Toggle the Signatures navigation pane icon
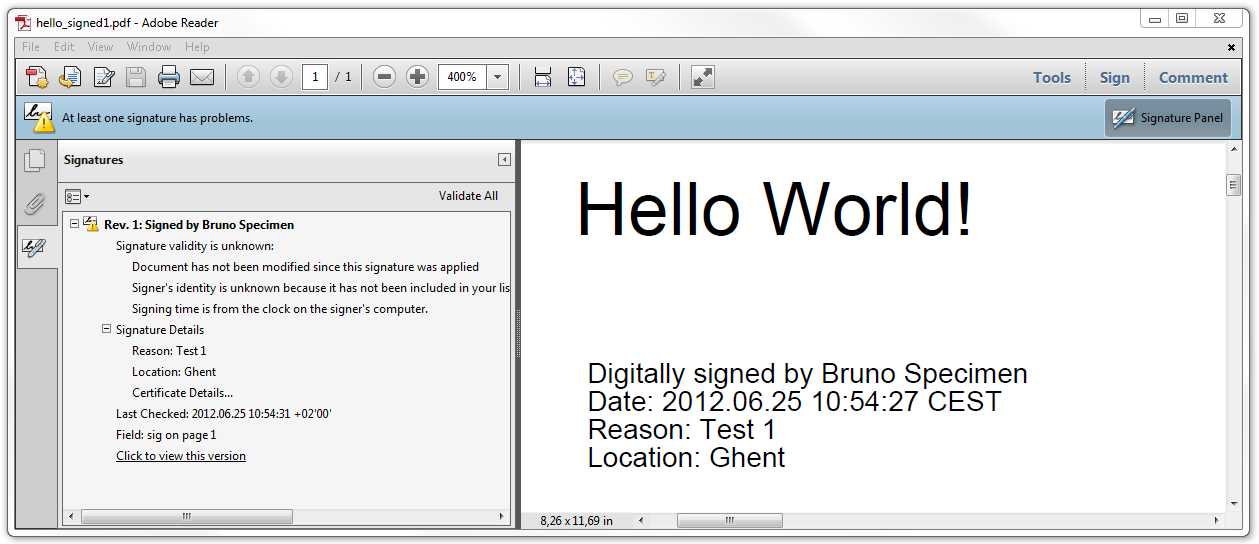This screenshot has height=544, width=1259. 35,248
